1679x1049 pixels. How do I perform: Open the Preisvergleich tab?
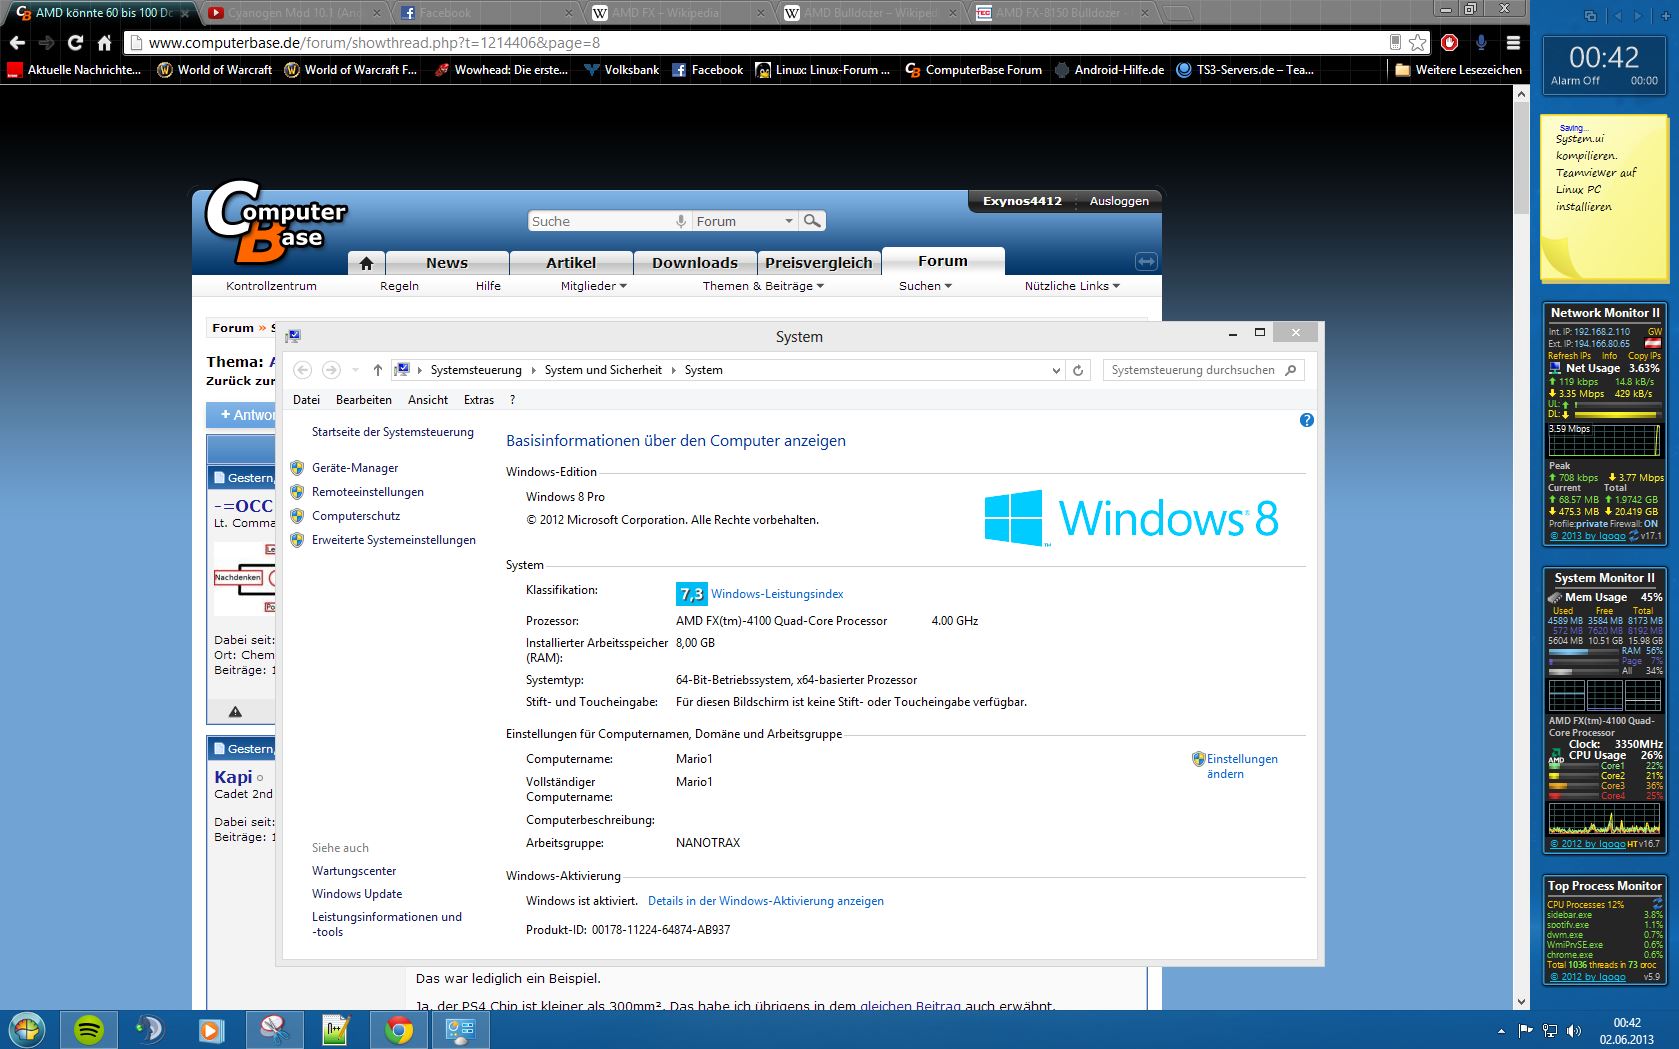pos(819,263)
